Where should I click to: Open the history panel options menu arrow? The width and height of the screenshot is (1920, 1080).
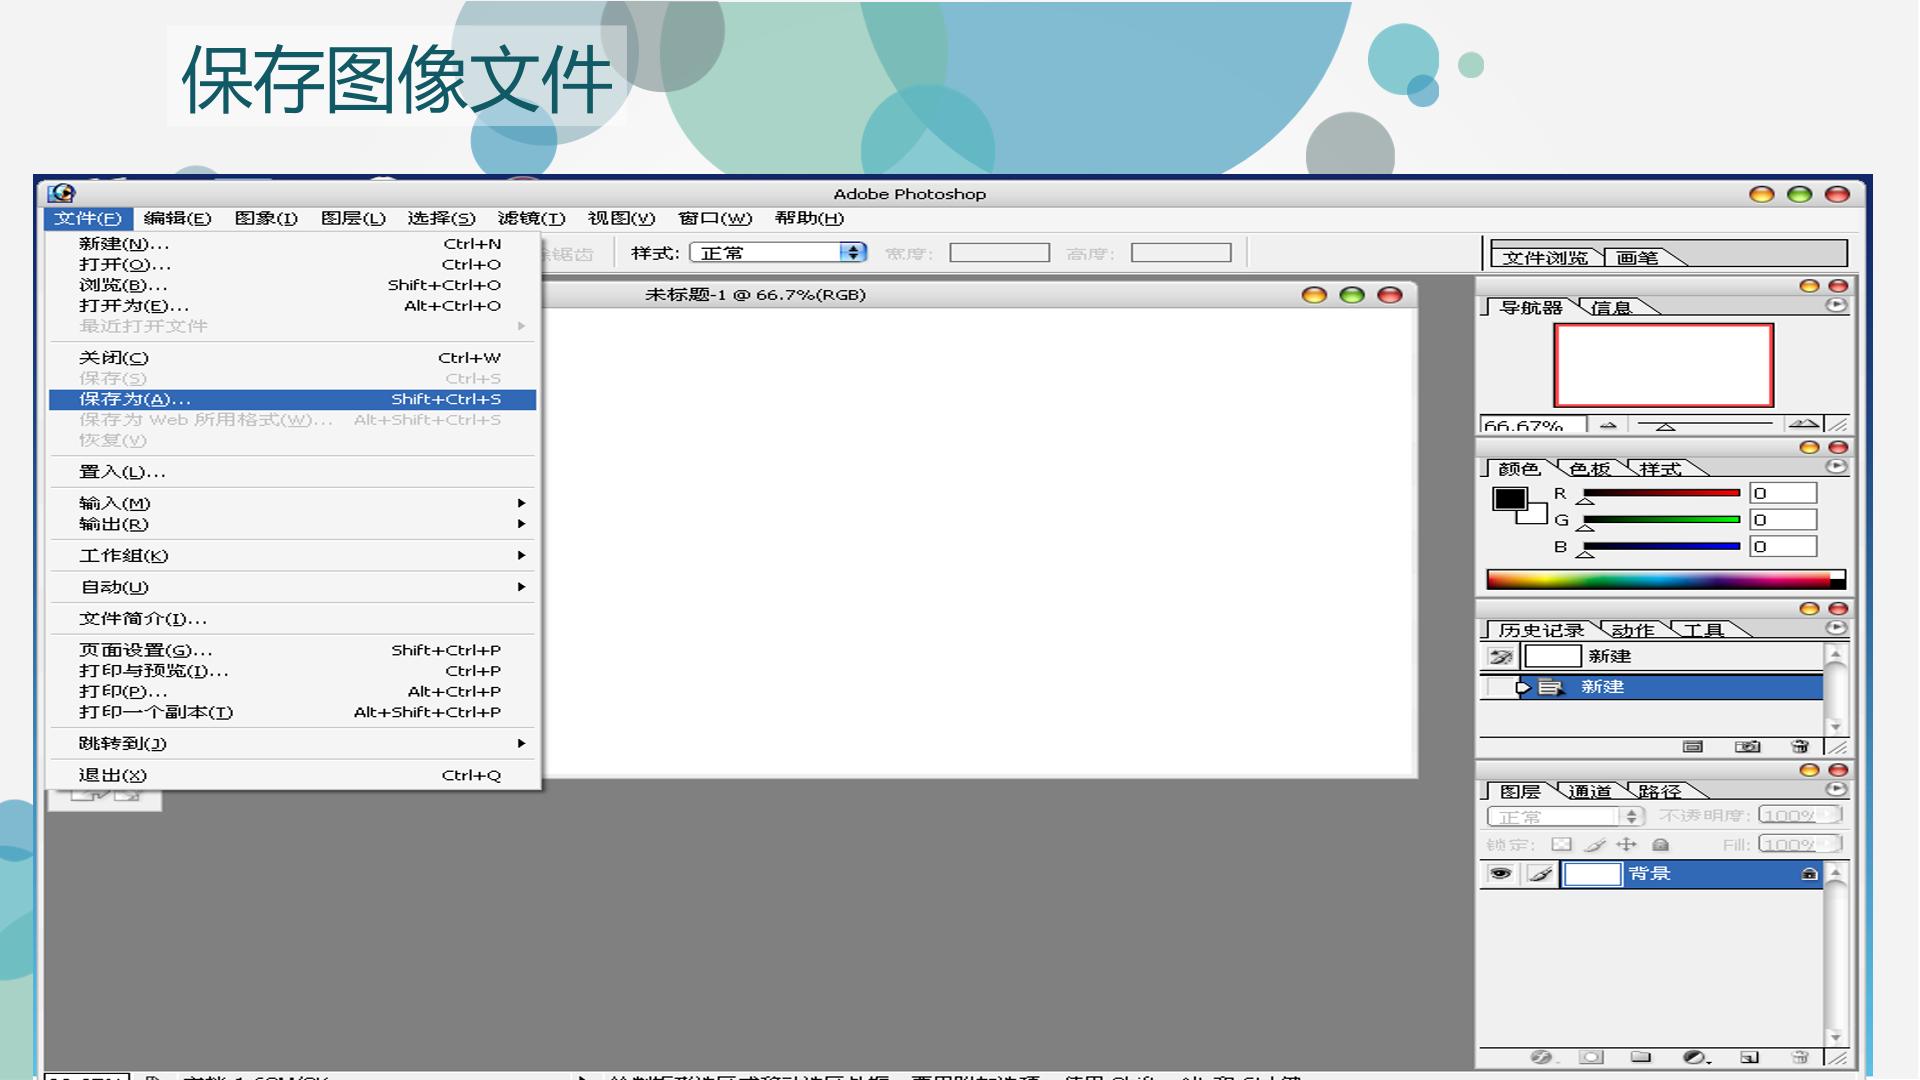click(1836, 628)
